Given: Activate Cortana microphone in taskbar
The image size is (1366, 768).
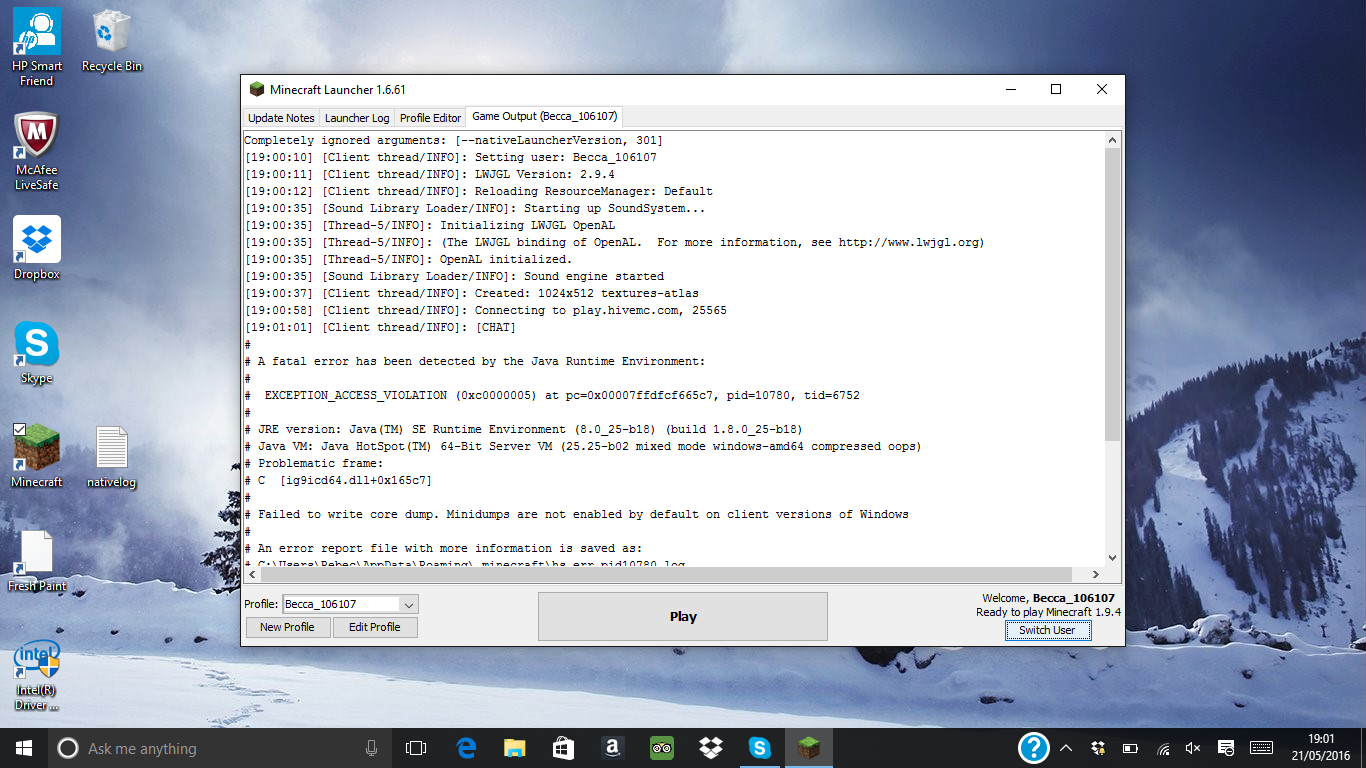Looking at the screenshot, I should click(371, 748).
